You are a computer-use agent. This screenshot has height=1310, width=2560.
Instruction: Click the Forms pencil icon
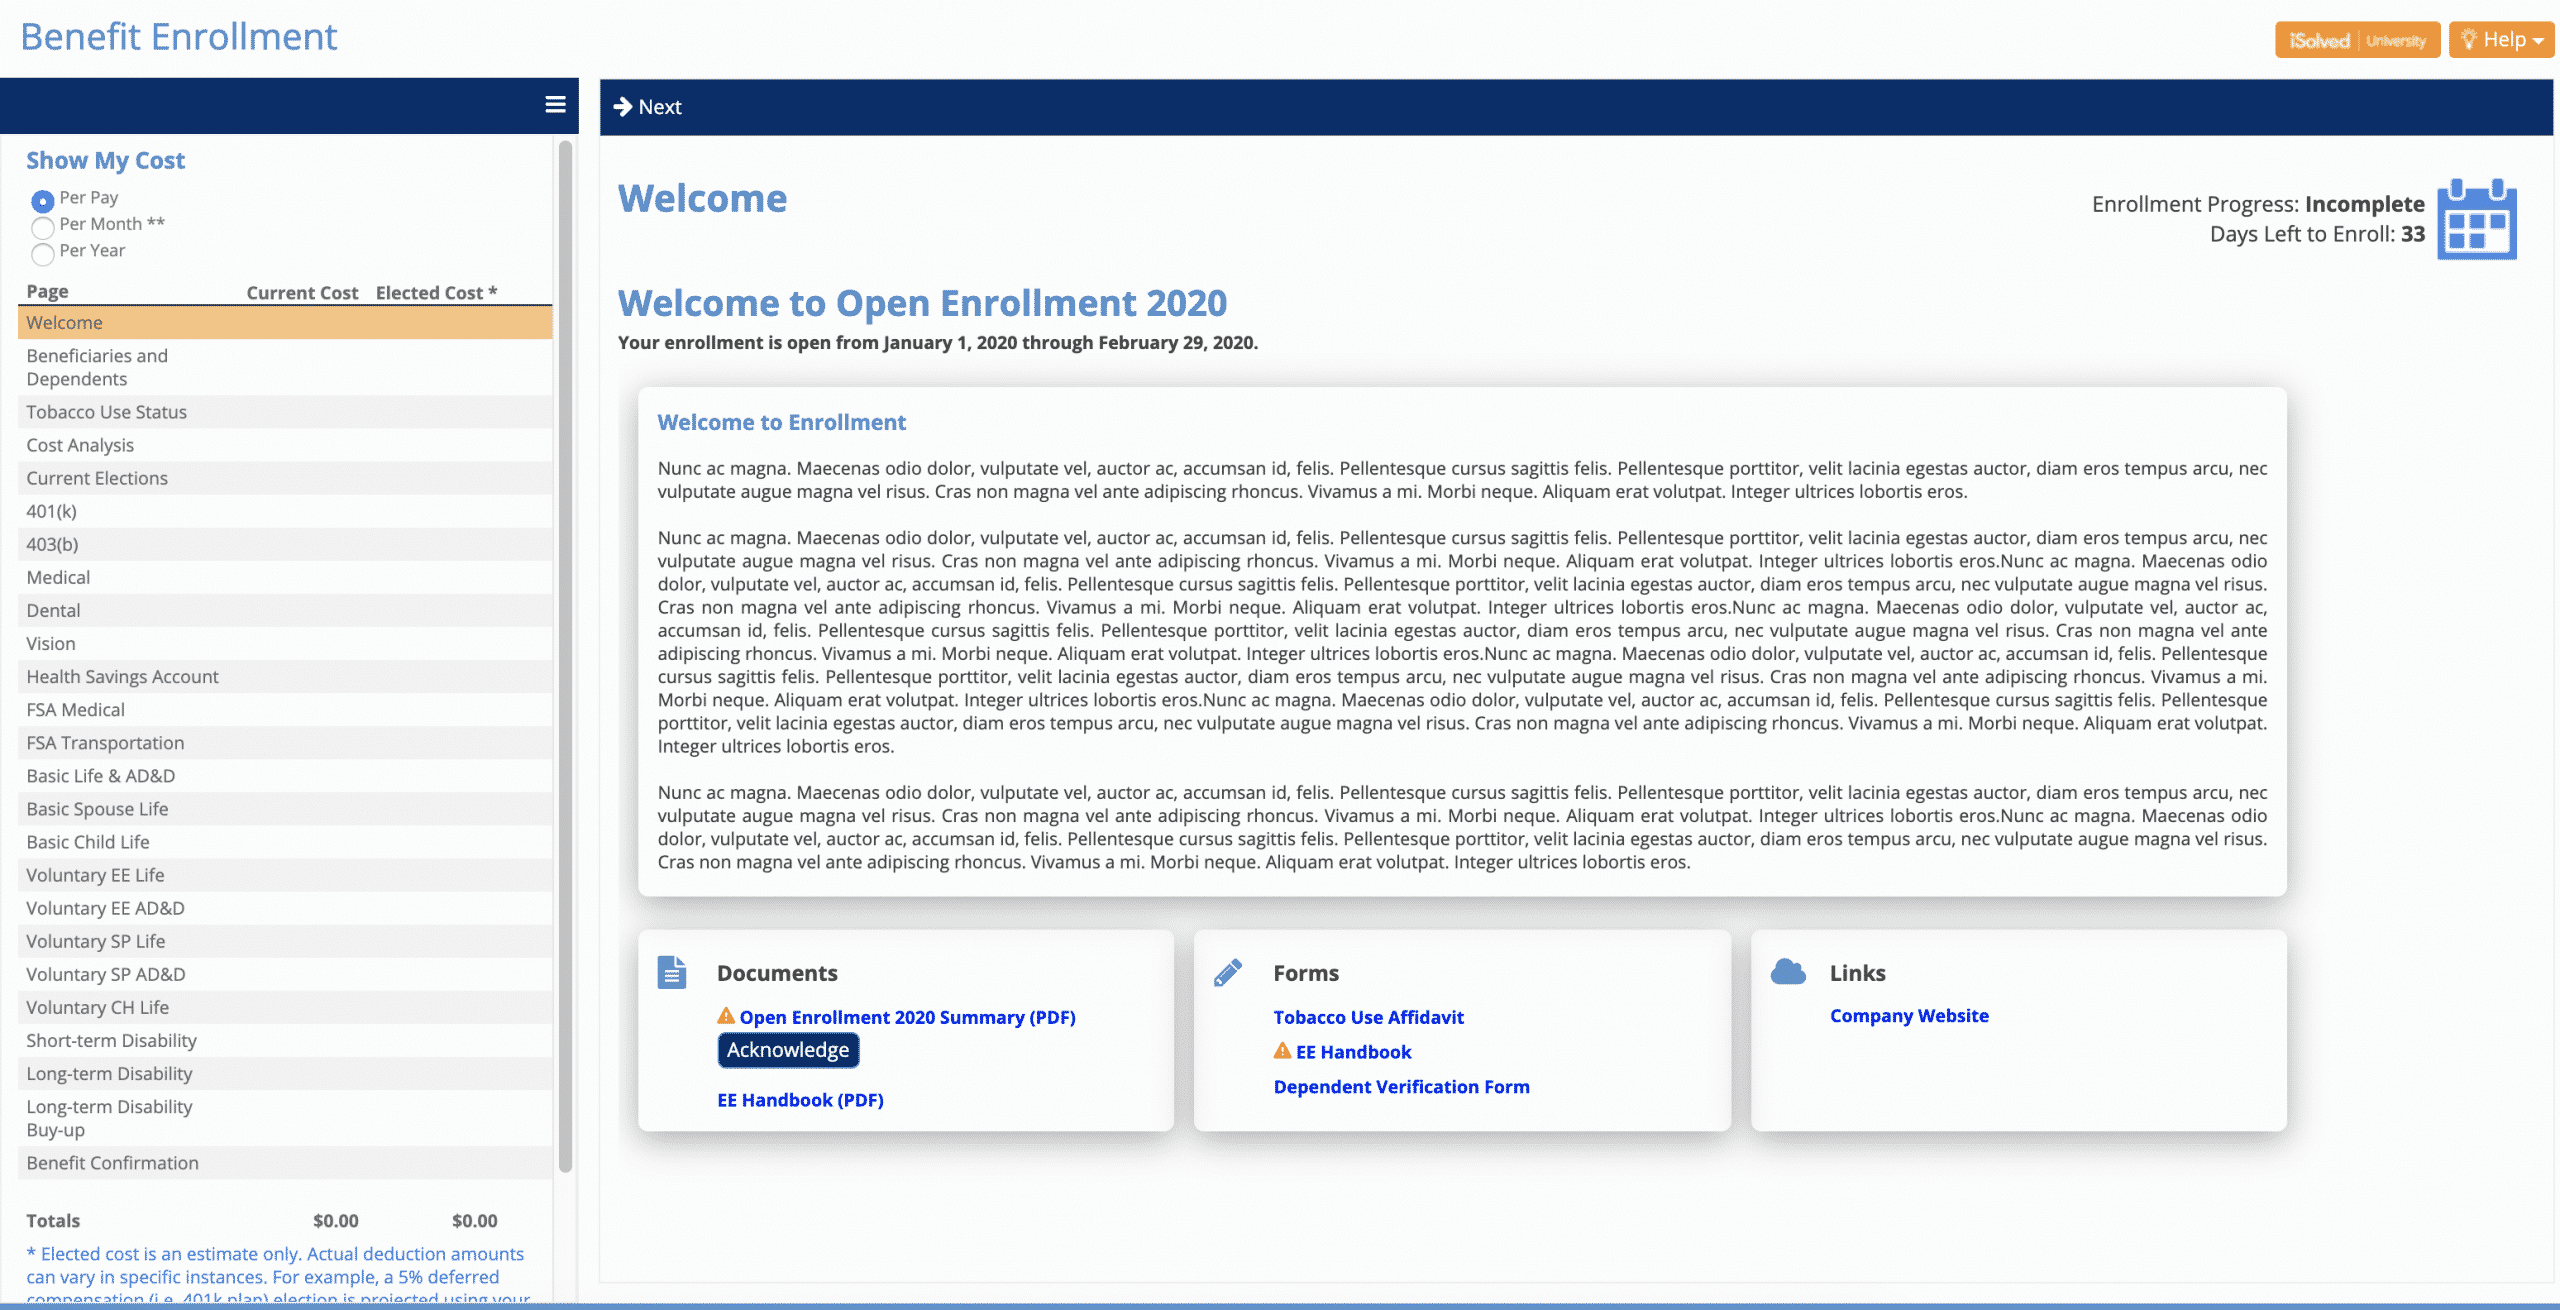(1228, 973)
